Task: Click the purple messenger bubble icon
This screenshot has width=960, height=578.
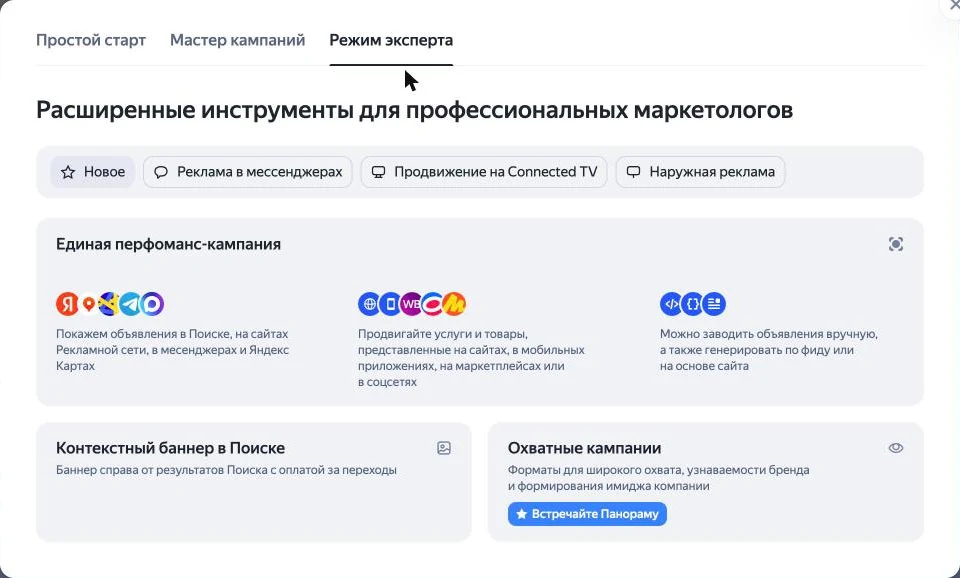Action: coord(152,304)
